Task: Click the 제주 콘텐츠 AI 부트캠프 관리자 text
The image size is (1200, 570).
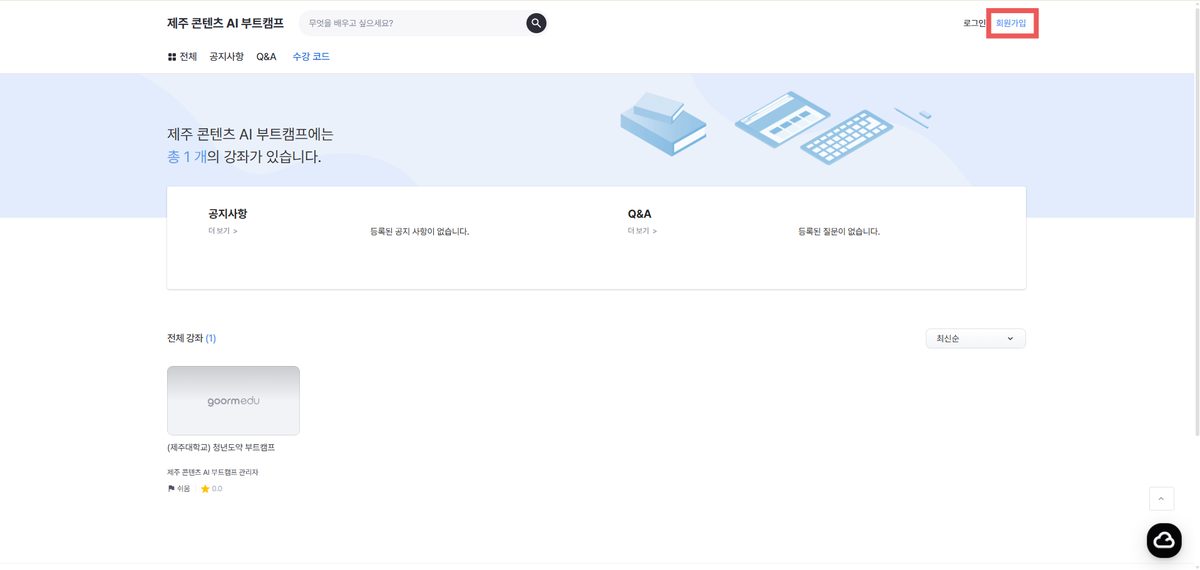Action: (213, 472)
